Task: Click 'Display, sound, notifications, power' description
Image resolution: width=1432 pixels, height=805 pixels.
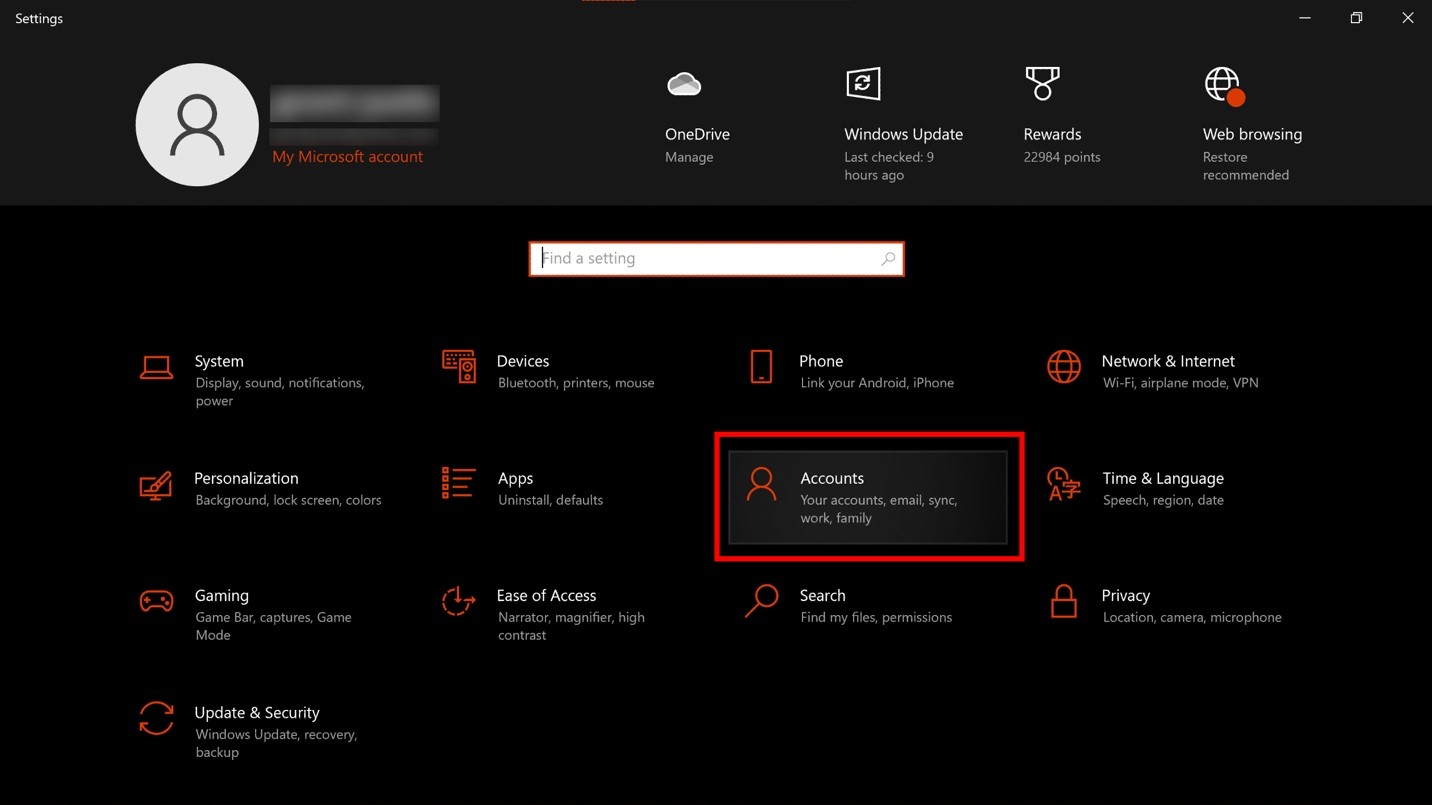Action: (280, 392)
